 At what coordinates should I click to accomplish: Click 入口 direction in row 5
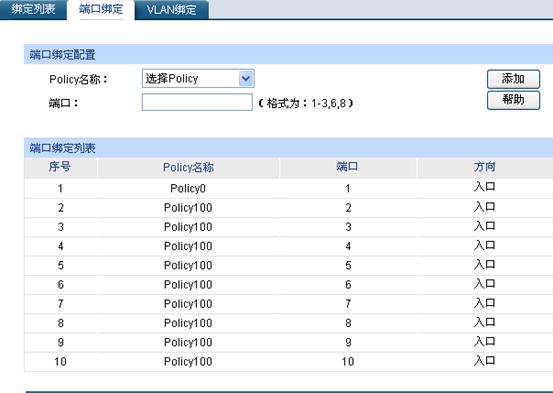coord(485,264)
